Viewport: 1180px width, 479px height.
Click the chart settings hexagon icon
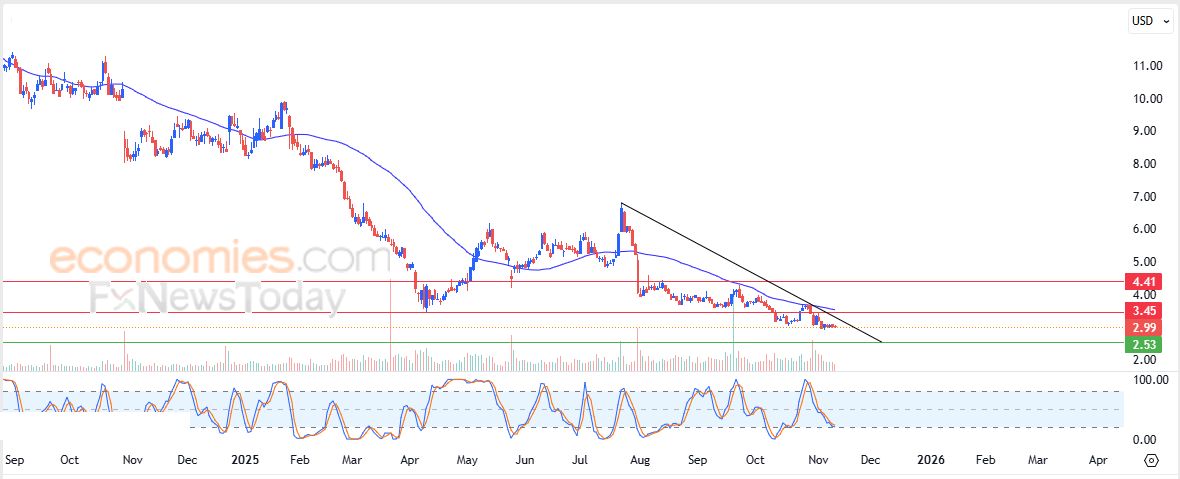(1151, 460)
